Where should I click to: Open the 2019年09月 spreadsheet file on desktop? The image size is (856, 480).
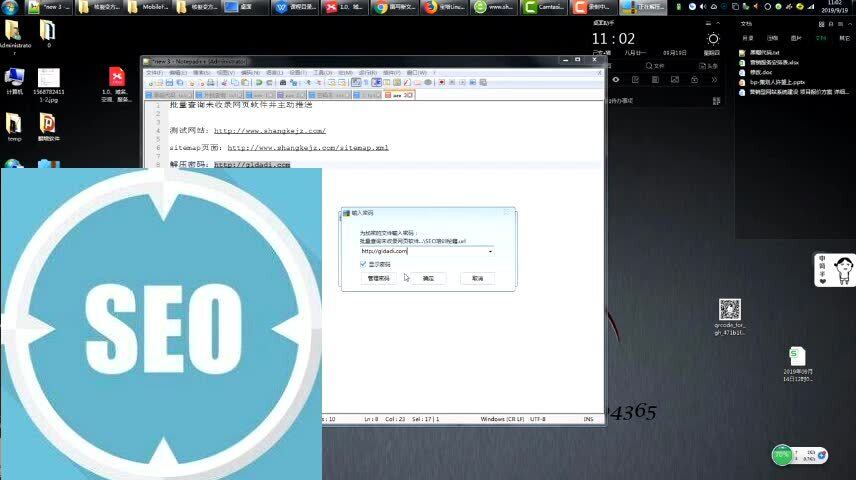(797, 364)
